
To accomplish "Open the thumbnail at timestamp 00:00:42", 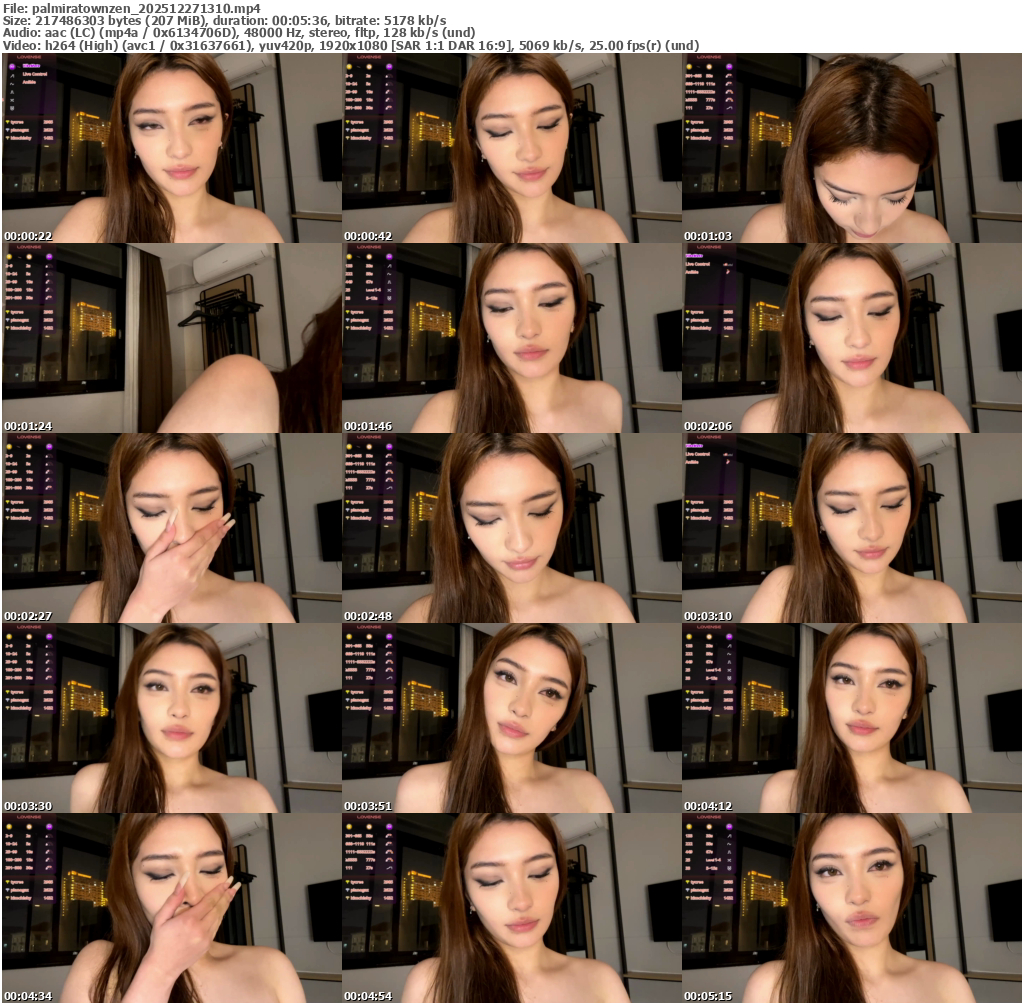I will (x=512, y=148).
